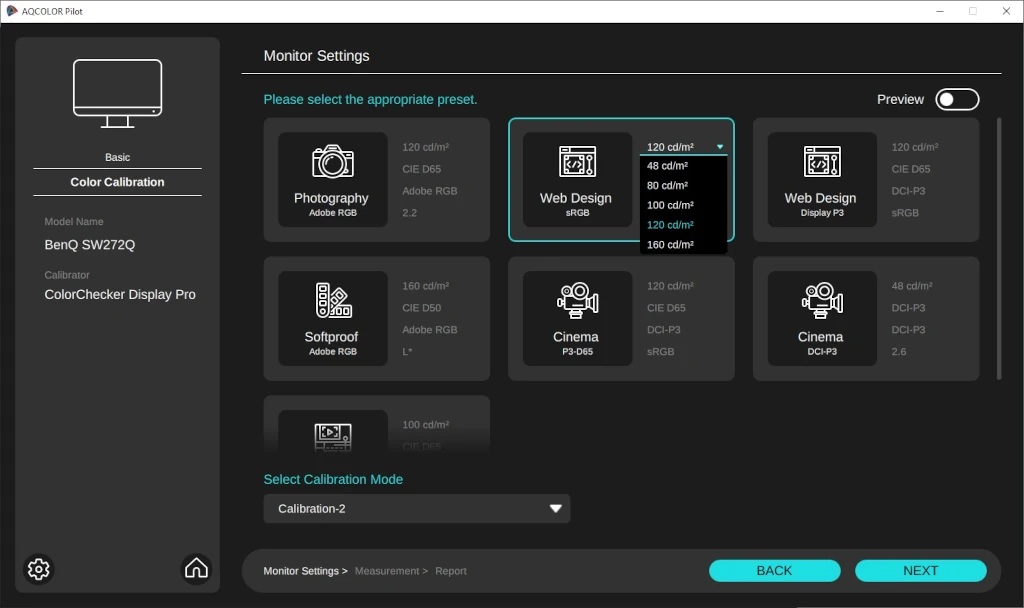Click the Report breadcrumb step

pos(451,571)
